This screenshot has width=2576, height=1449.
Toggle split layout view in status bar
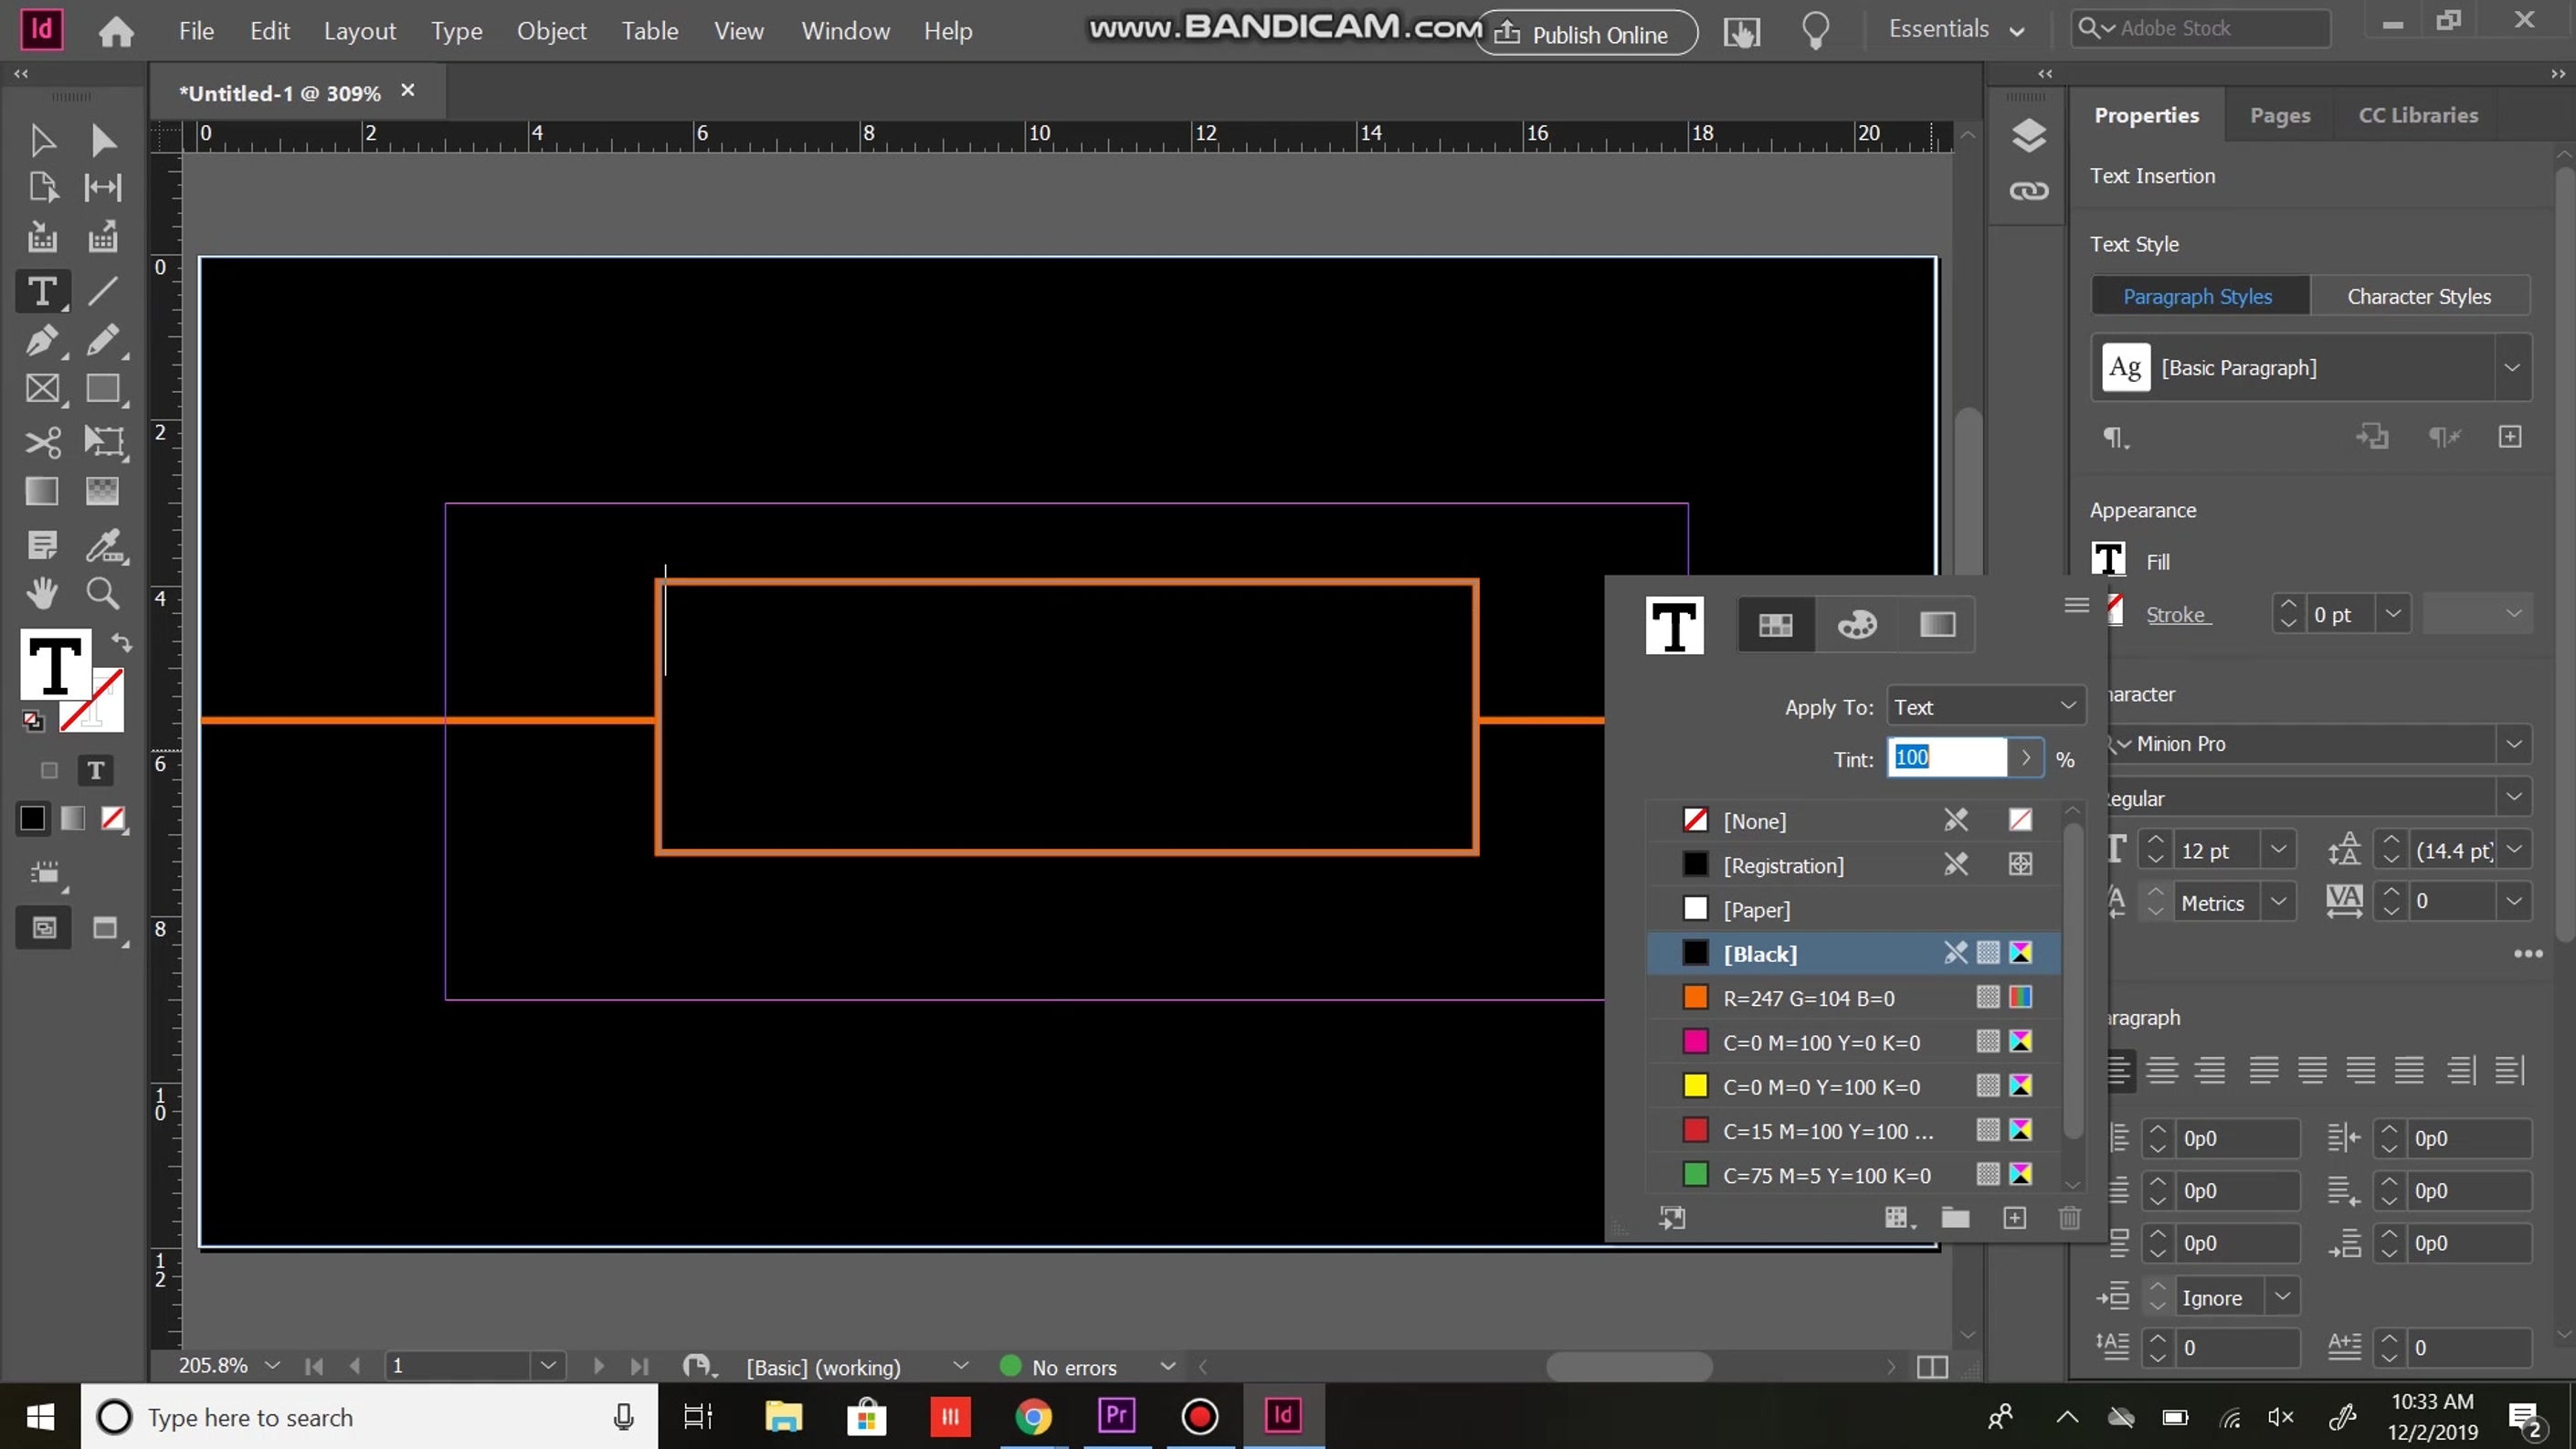pyautogui.click(x=1932, y=1367)
